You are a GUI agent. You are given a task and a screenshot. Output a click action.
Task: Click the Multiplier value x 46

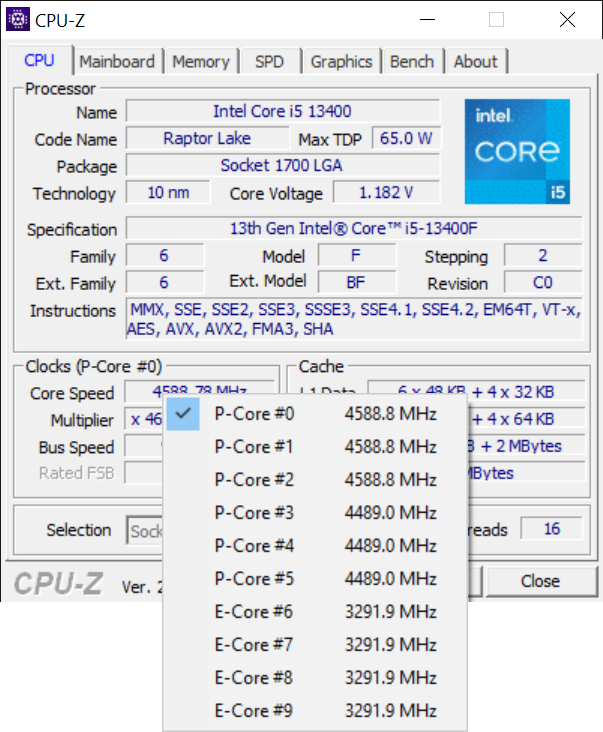pyautogui.click(x=144, y=420)
